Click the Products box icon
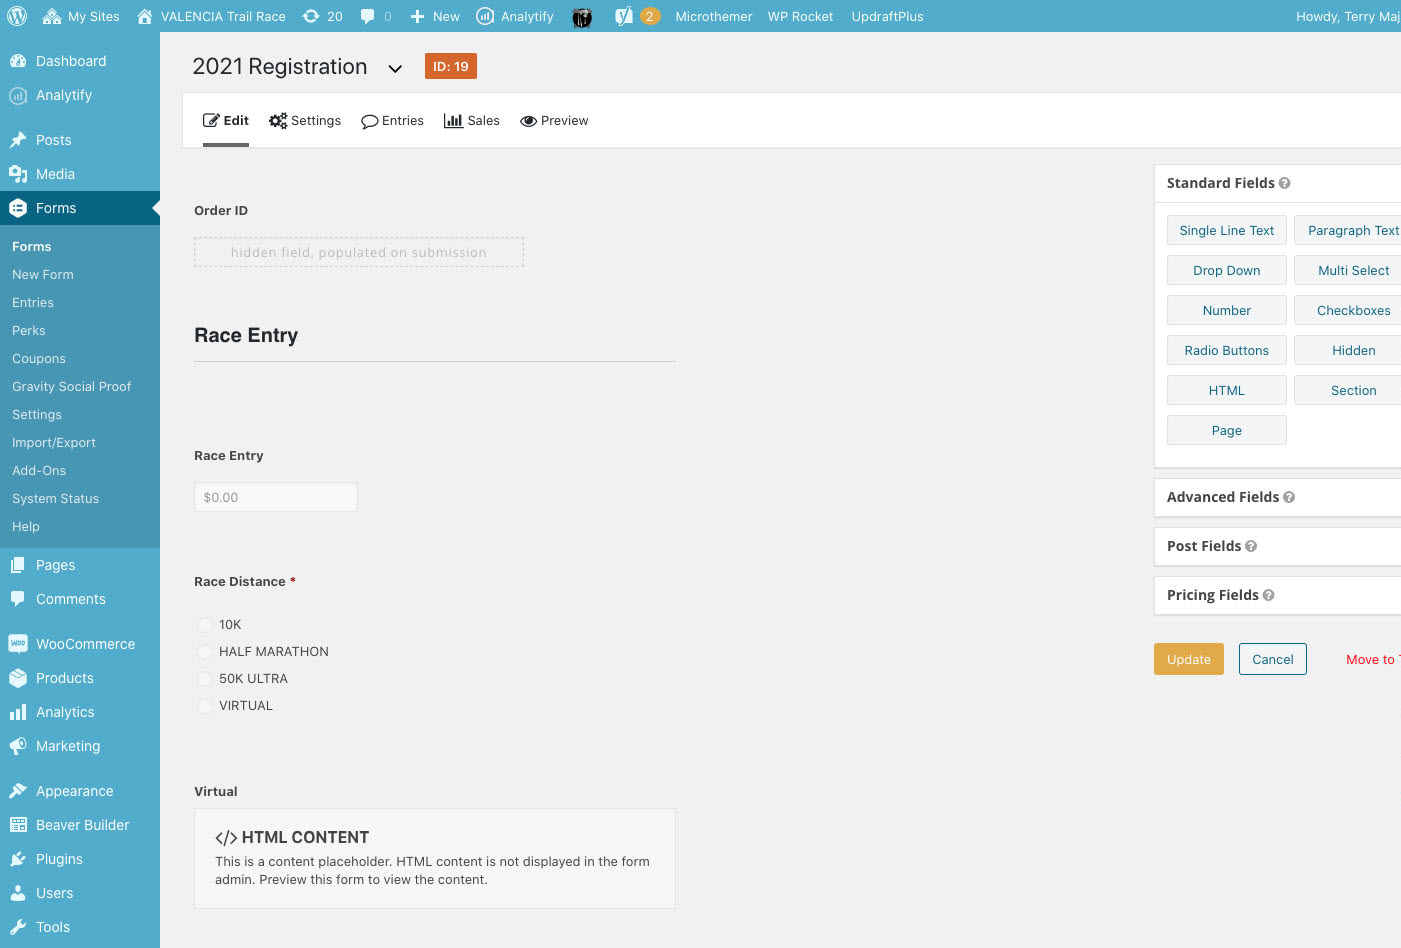Image resolution: width=1401 pixels, height=948 pixels. (18, 678)
